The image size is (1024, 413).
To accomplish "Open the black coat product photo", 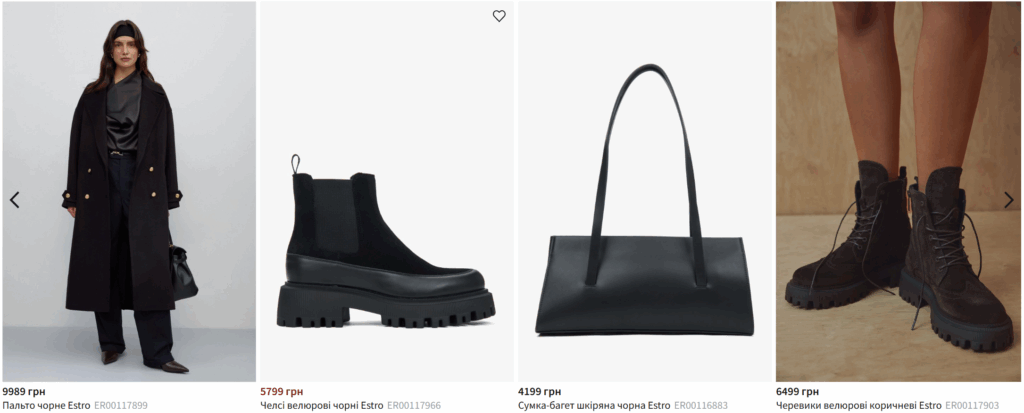I will (129, 190).
